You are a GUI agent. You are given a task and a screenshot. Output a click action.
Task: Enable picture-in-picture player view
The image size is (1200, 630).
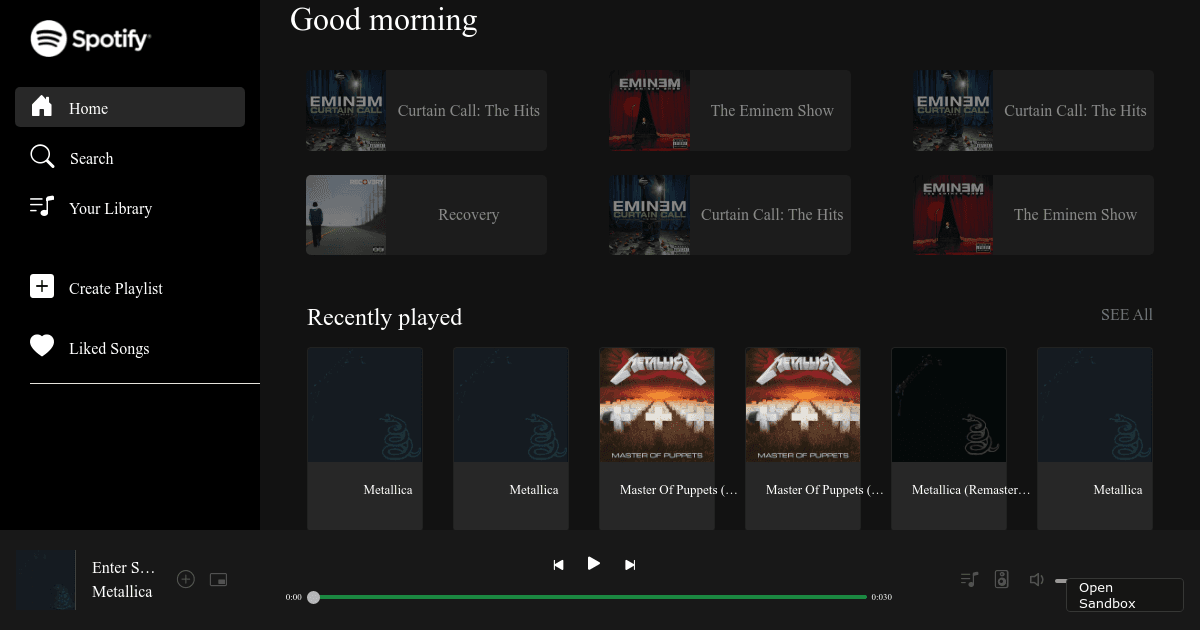click(x=218, y=579)
